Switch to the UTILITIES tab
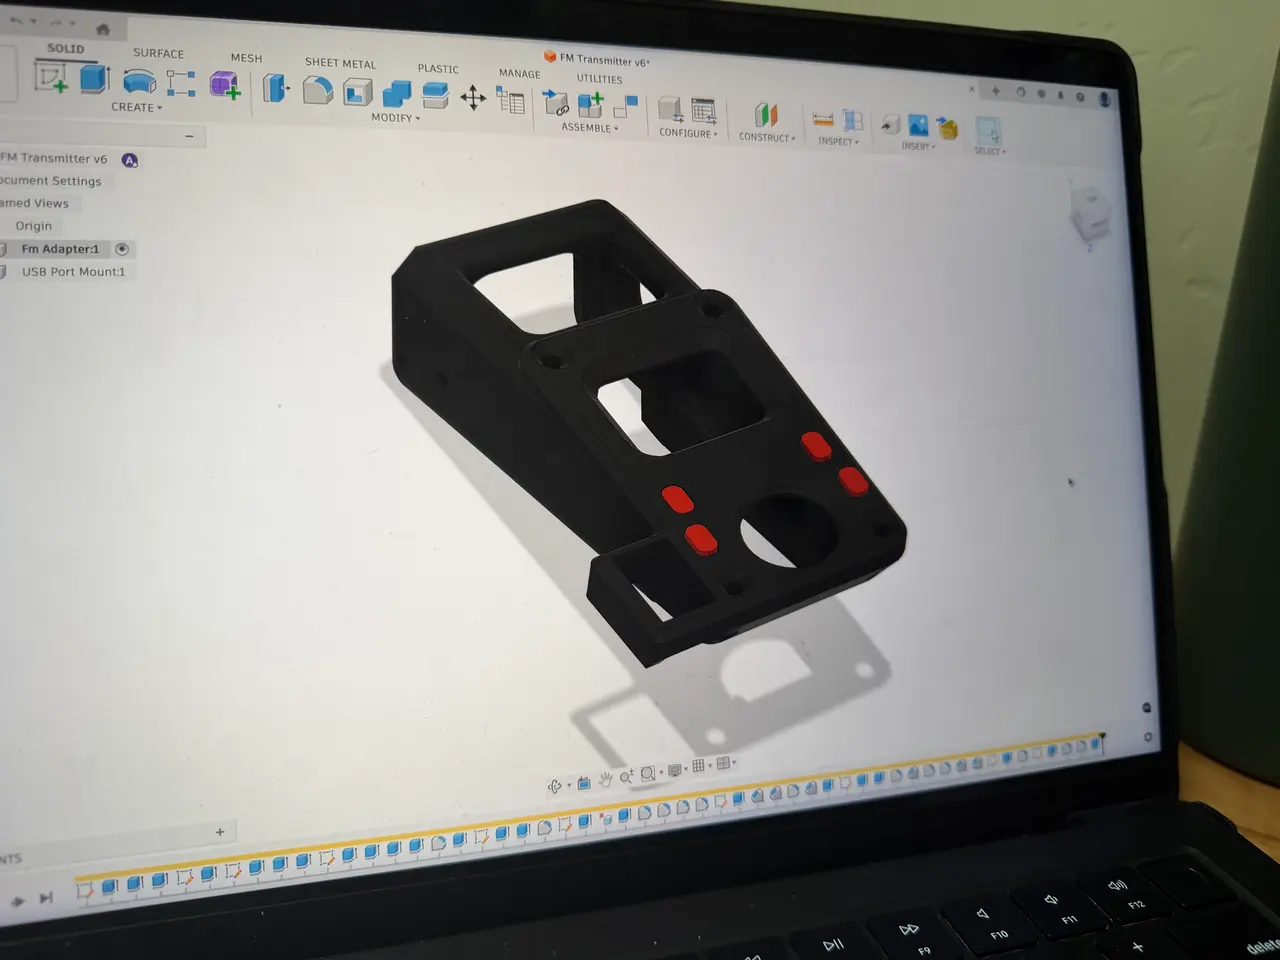Image resolution: width=1280 pixels, height=960 pixels. [x=599, y=79]
